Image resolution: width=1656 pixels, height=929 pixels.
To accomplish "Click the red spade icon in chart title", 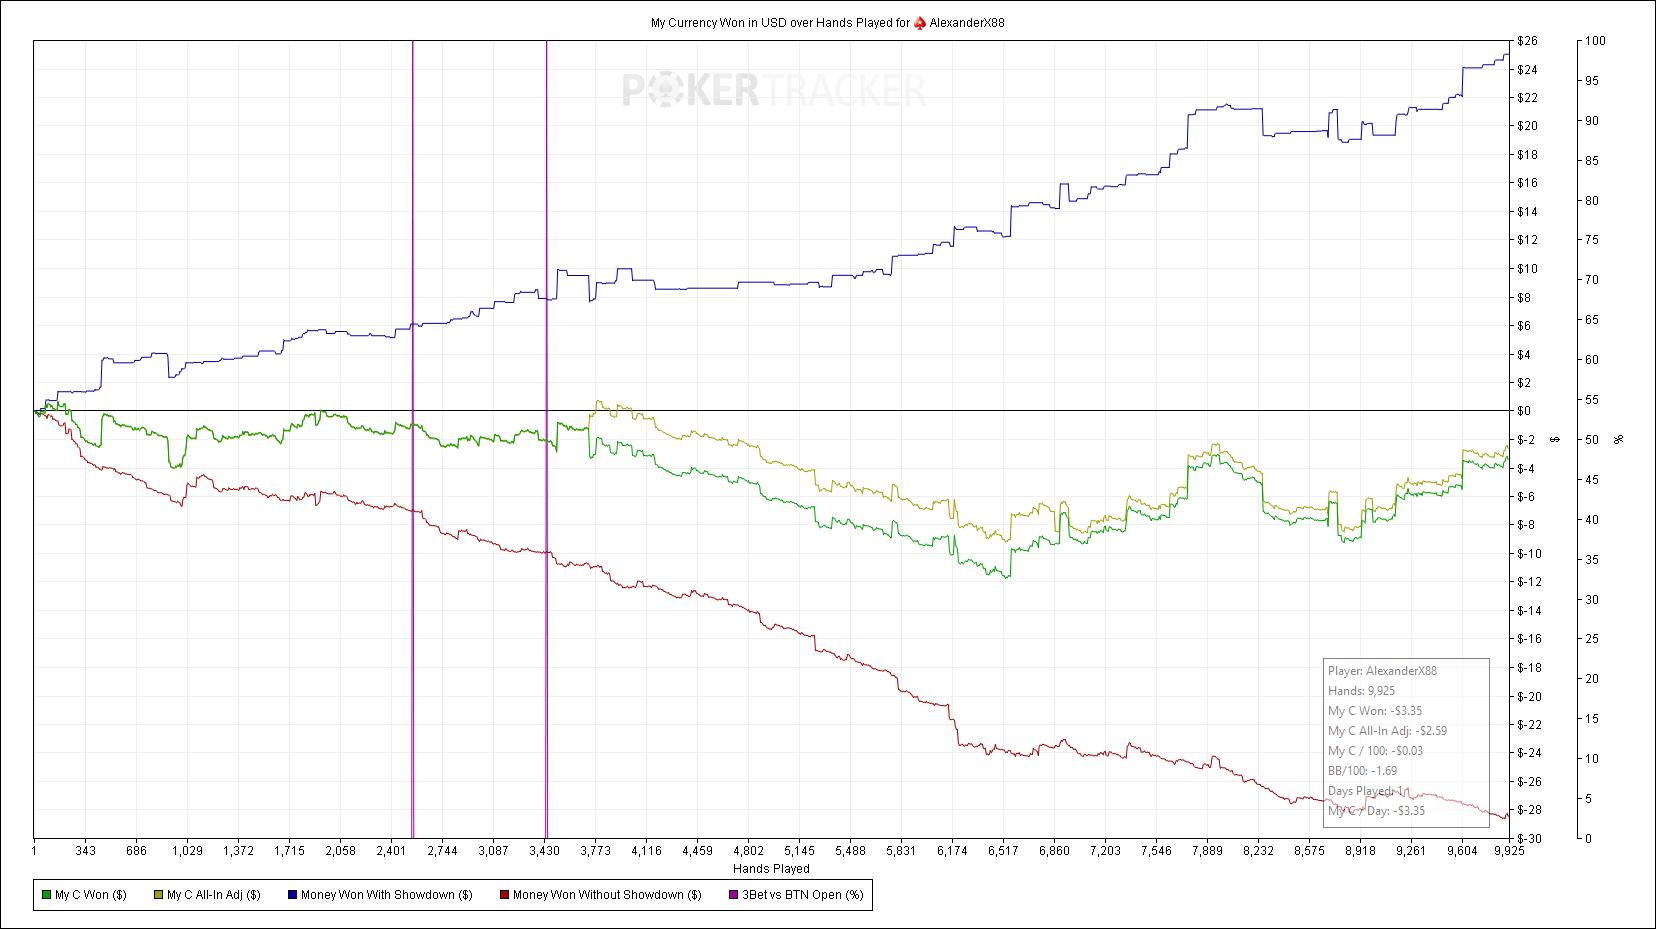I will coord(919,23).
